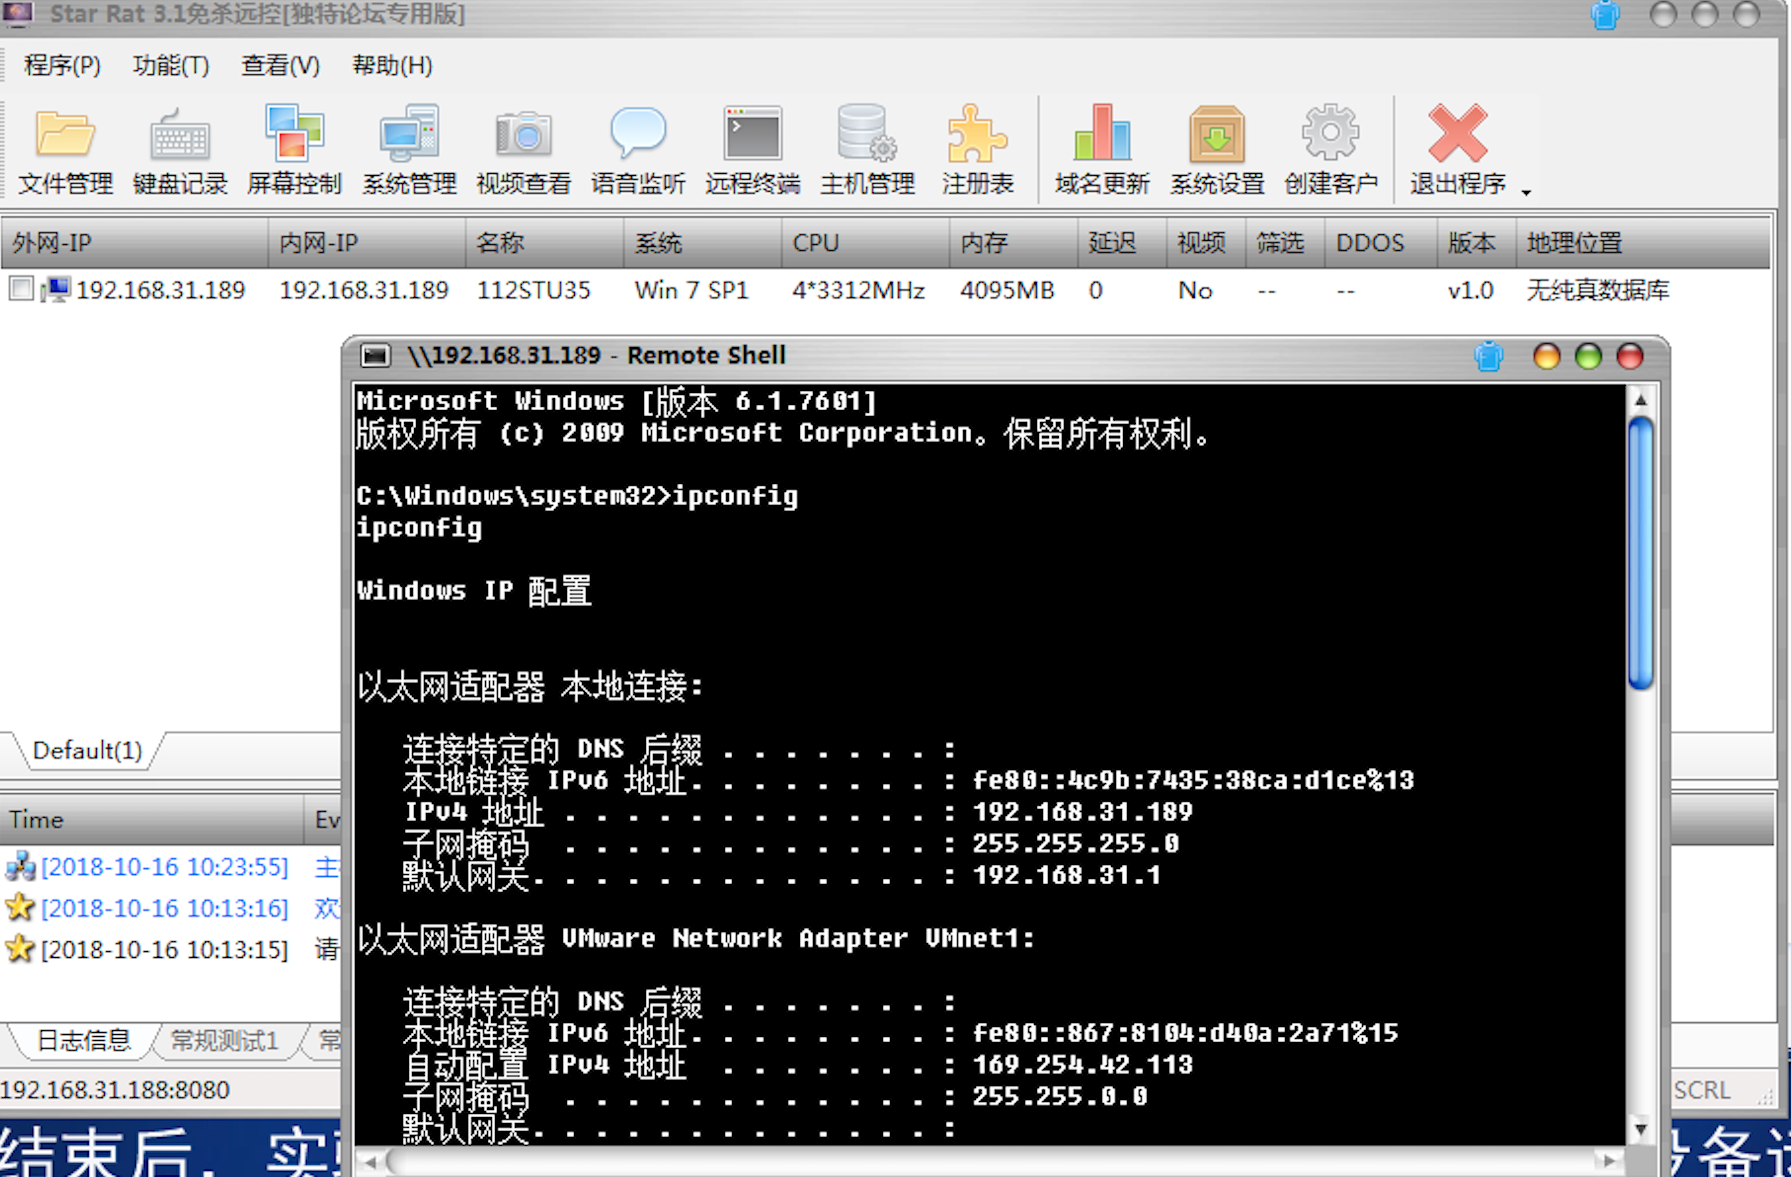
Task: Click the 地理位置 column header
Action: (x=1643, y=243)
